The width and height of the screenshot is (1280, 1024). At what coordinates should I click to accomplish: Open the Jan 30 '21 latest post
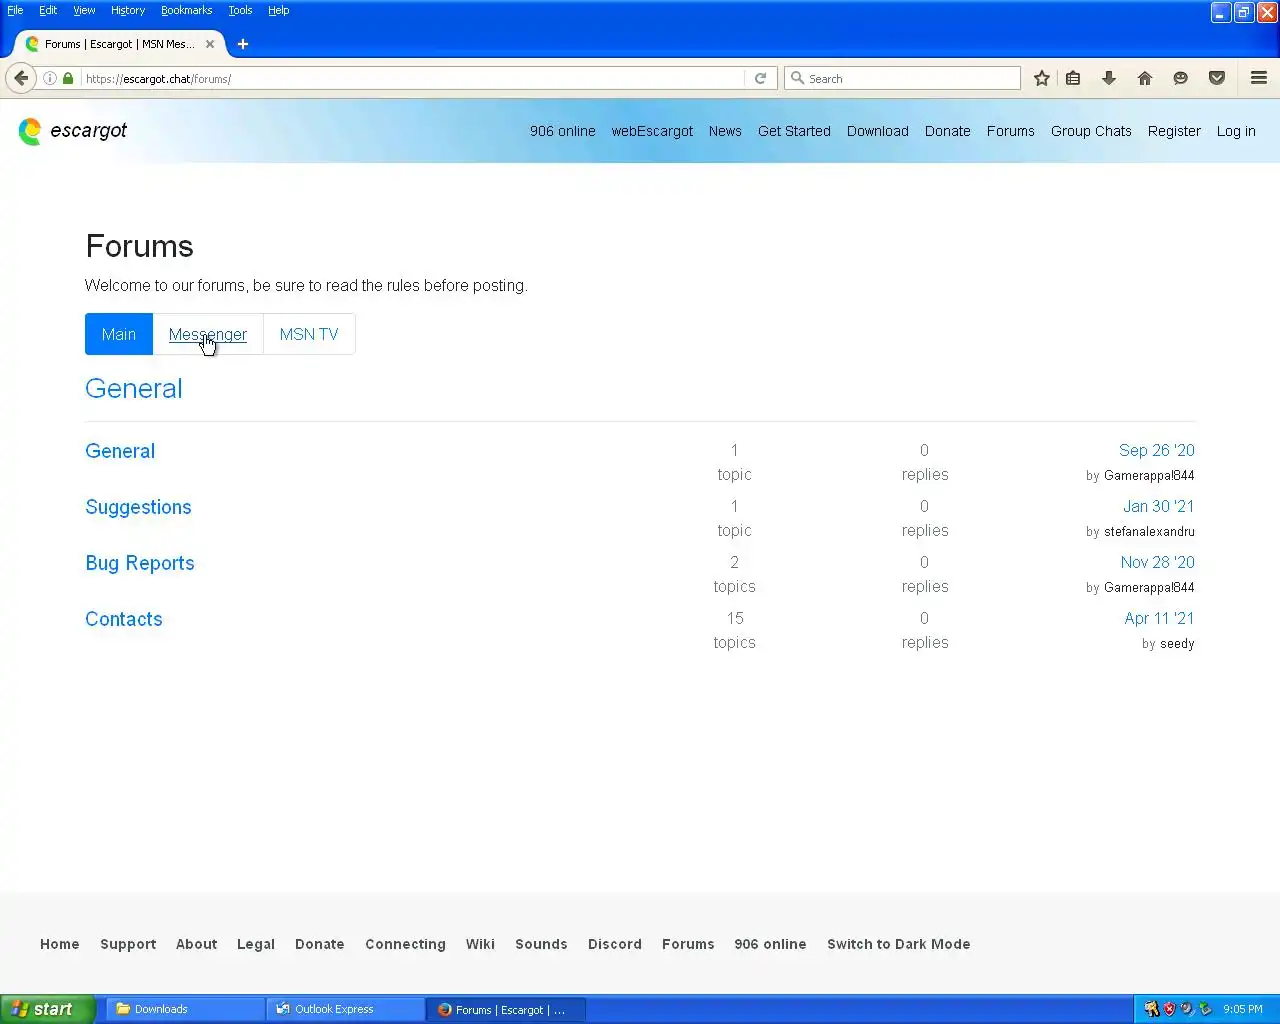(1159, 506)
